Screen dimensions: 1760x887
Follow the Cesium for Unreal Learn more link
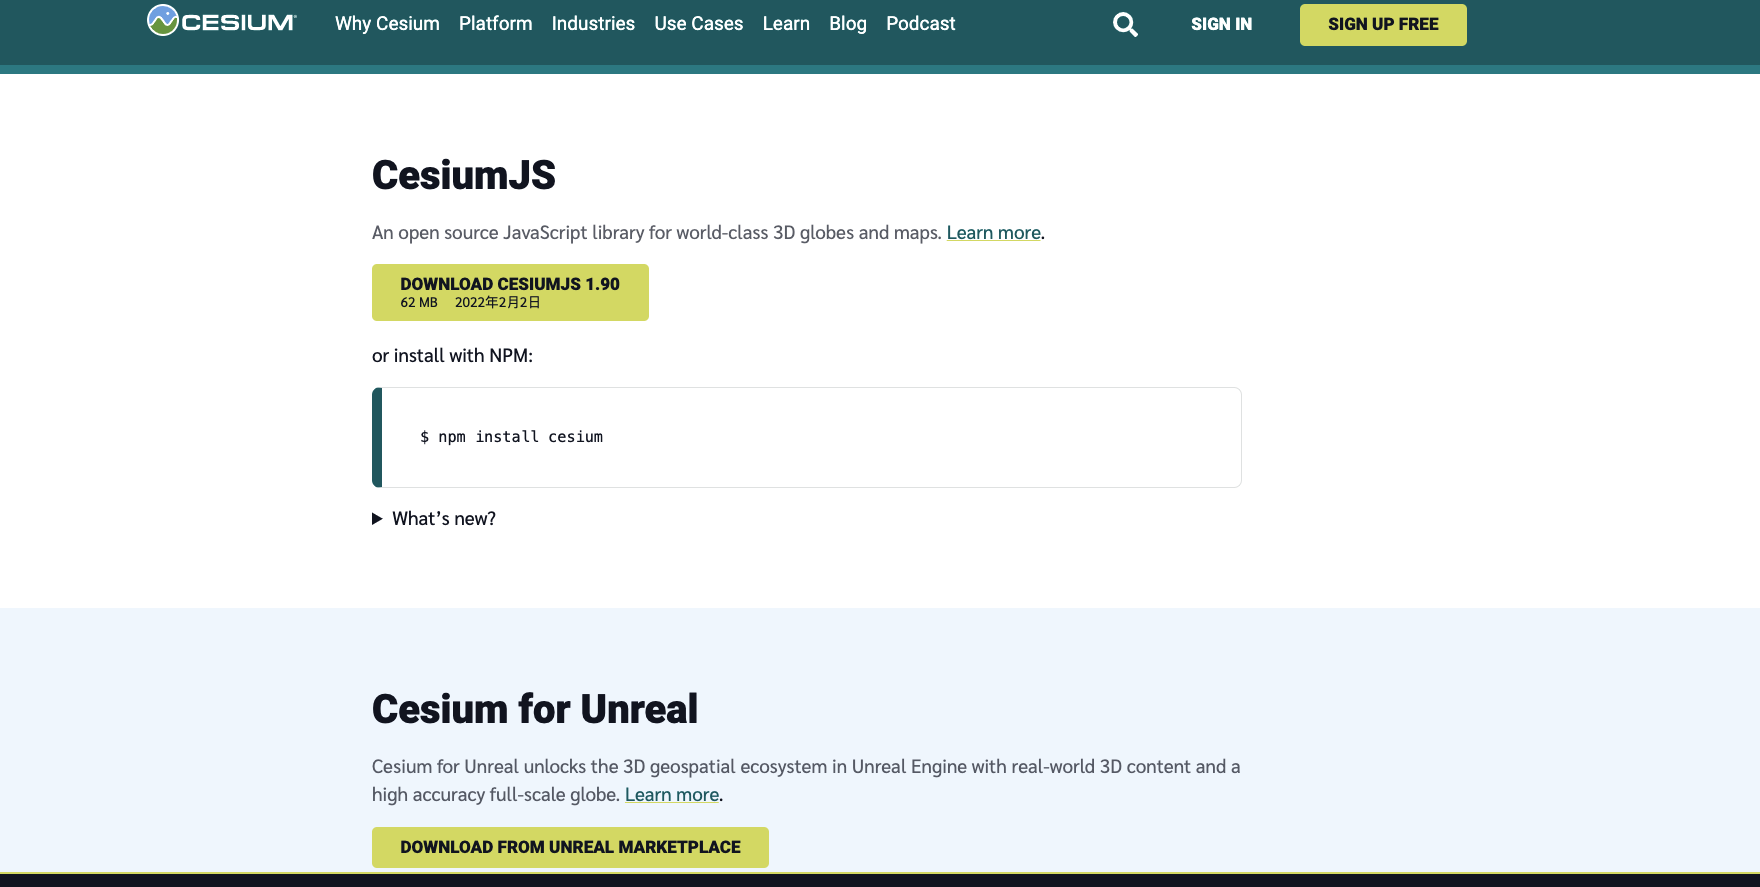tap(672, 795)
